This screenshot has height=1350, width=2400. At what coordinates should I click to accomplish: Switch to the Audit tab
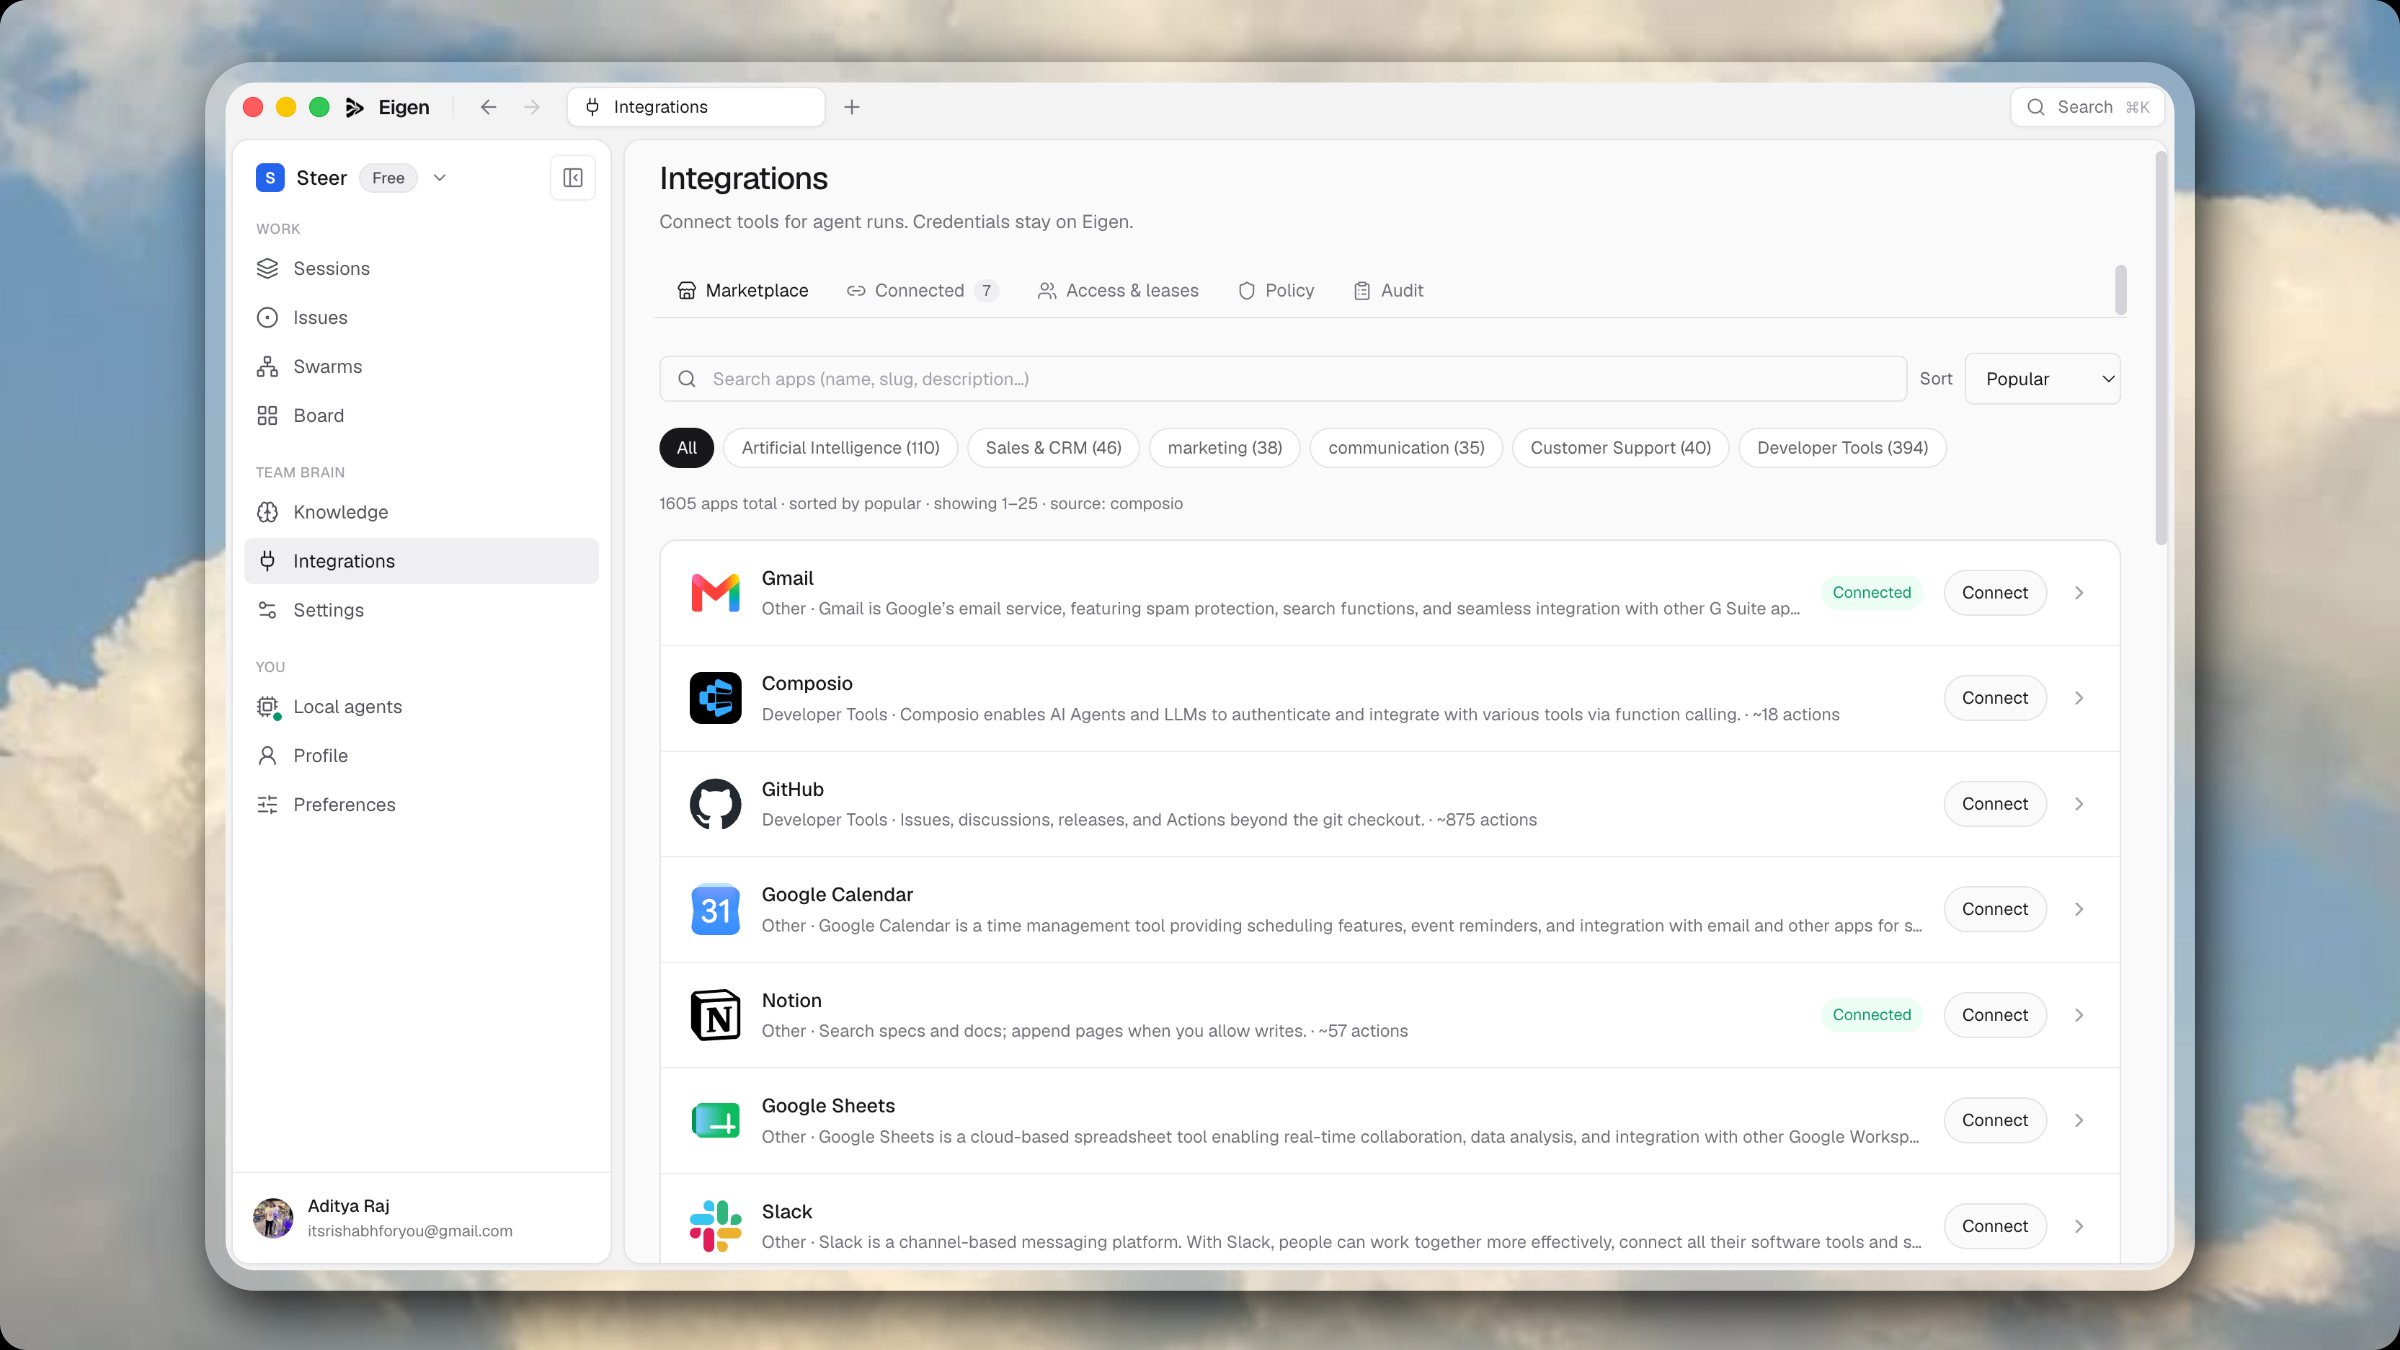click(x=1388, y=290)
